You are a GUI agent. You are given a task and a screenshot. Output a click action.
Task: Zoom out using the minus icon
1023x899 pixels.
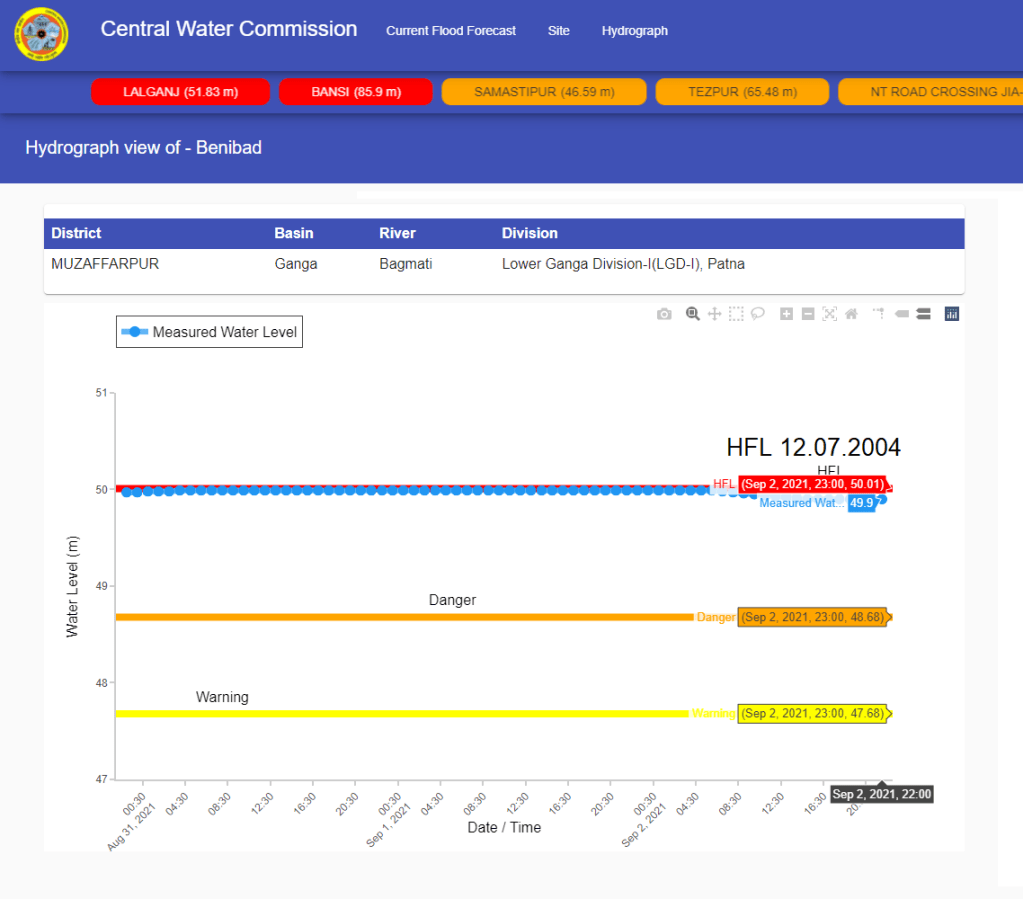point(808,314)
